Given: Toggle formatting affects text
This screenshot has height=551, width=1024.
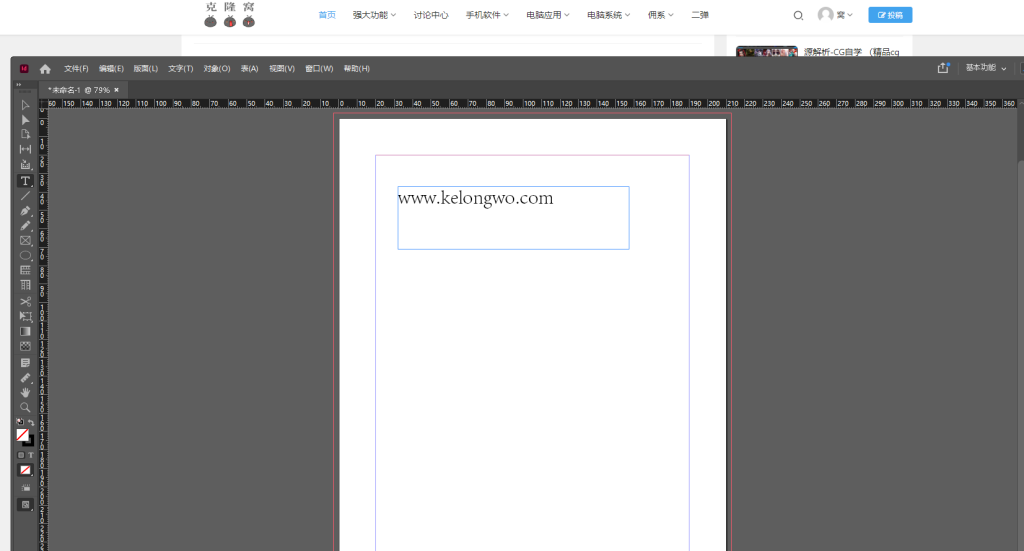Looking at the screenshot, I should coord(31,455).
